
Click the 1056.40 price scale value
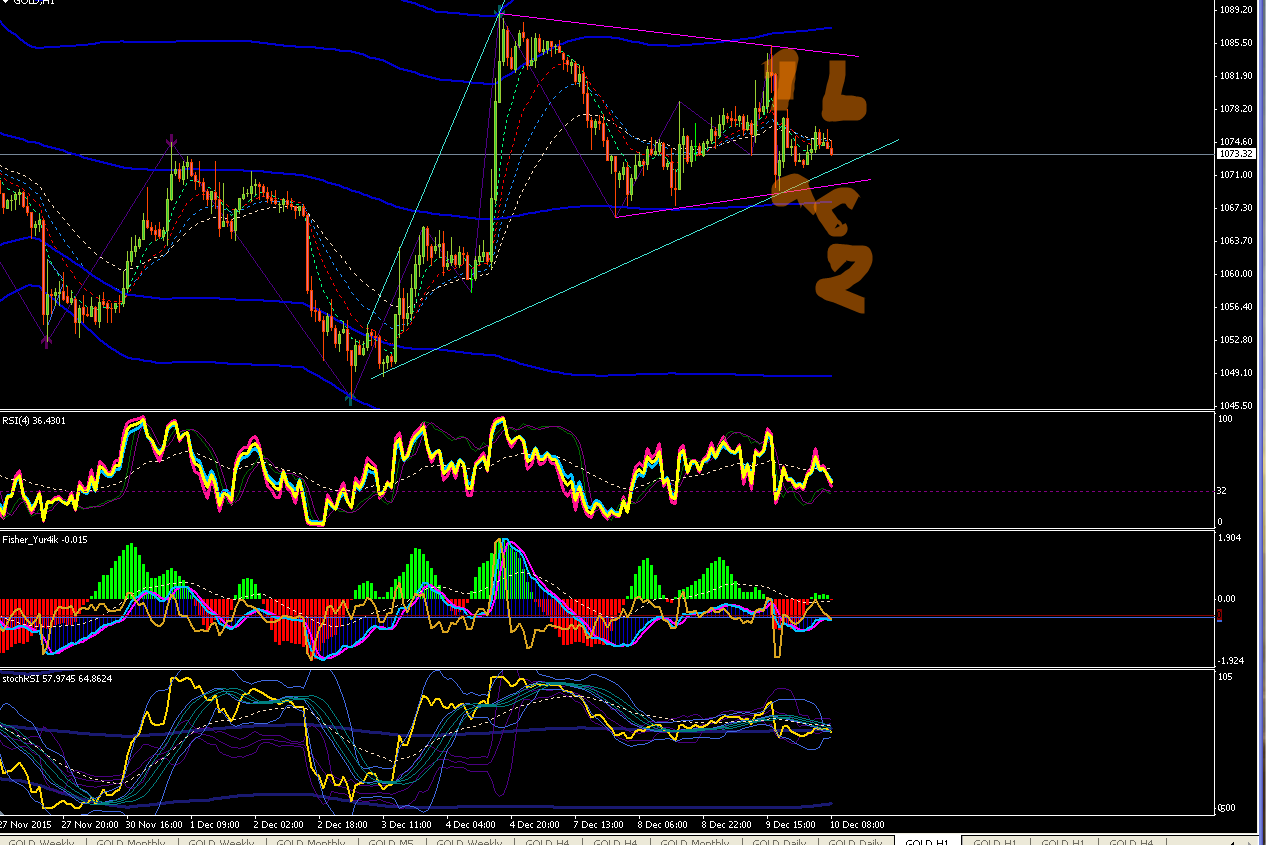coord(1236,307)
